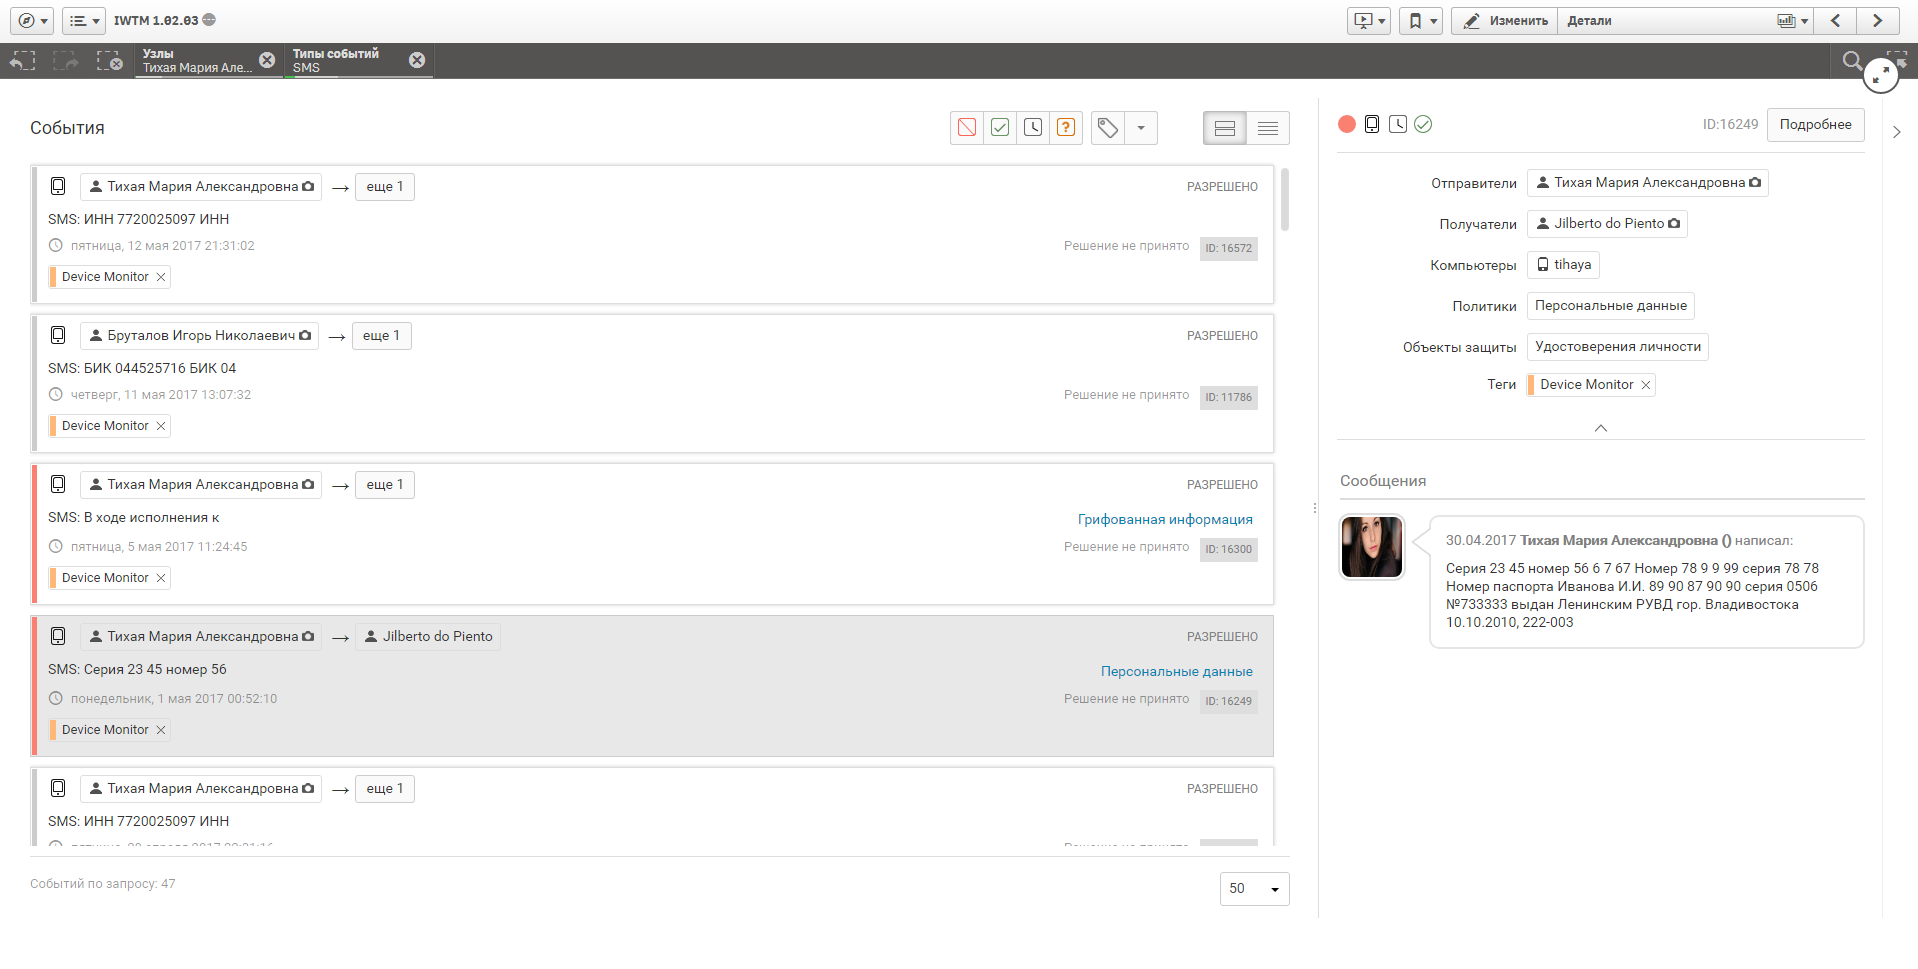Toggle fullscreen expand round button
Viewport: 1918px width, 969px height.
[x=1881, y=75]
